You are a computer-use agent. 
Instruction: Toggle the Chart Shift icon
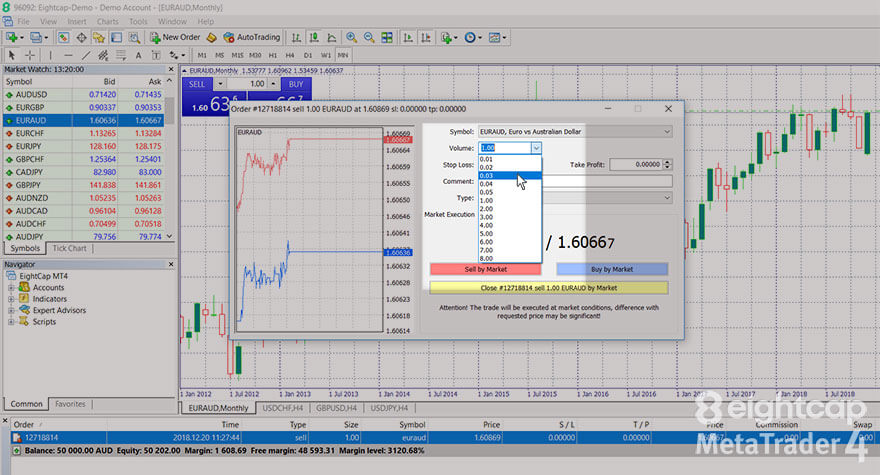tap(426, 38)
